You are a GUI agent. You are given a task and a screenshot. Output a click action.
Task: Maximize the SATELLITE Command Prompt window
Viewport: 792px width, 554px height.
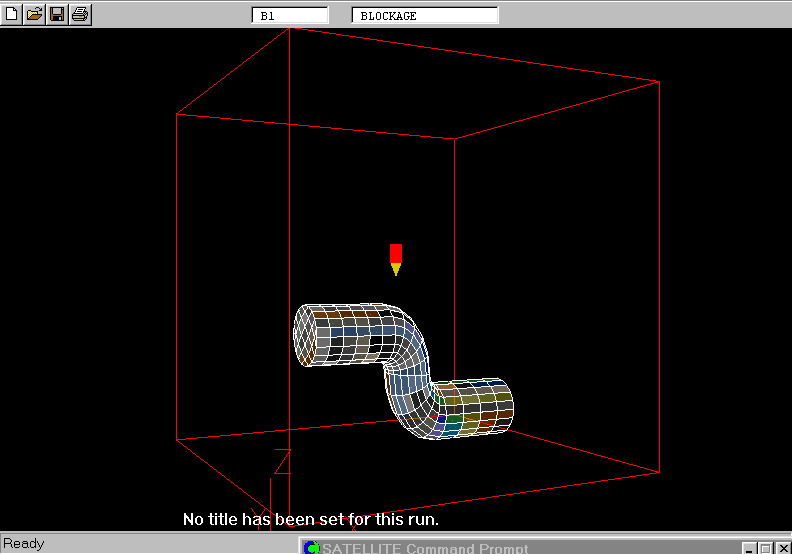click(765, 548)
